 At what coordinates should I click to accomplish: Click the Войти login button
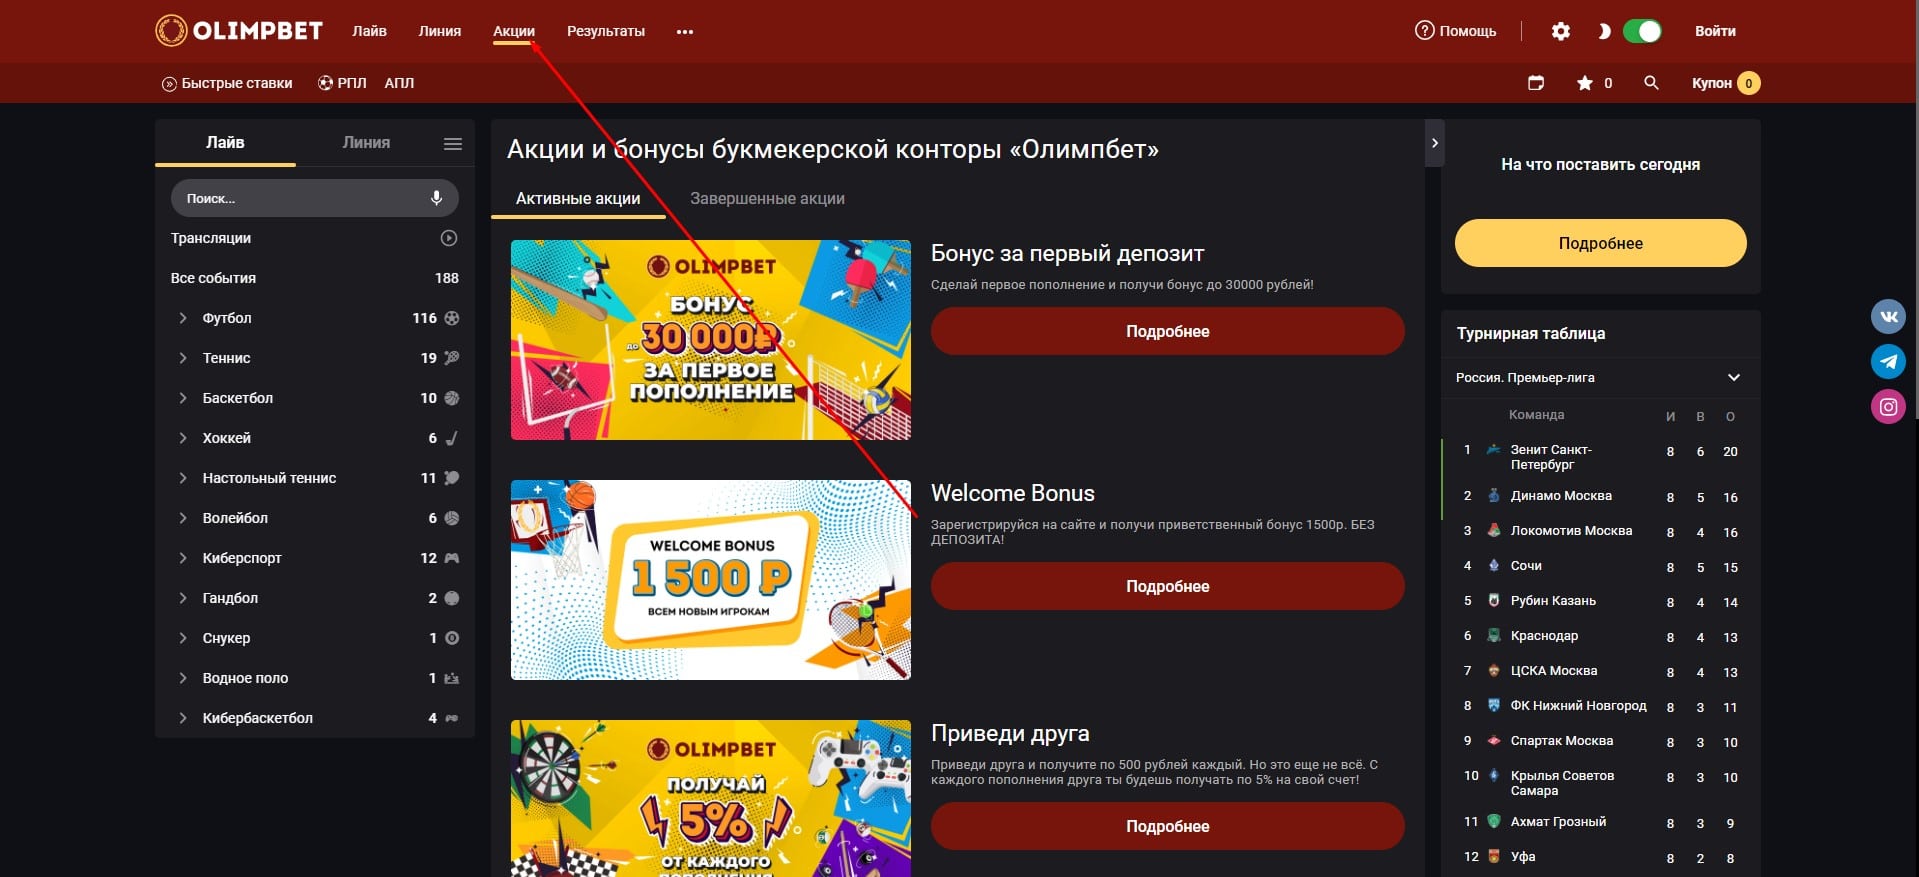tap(1715, 31)
